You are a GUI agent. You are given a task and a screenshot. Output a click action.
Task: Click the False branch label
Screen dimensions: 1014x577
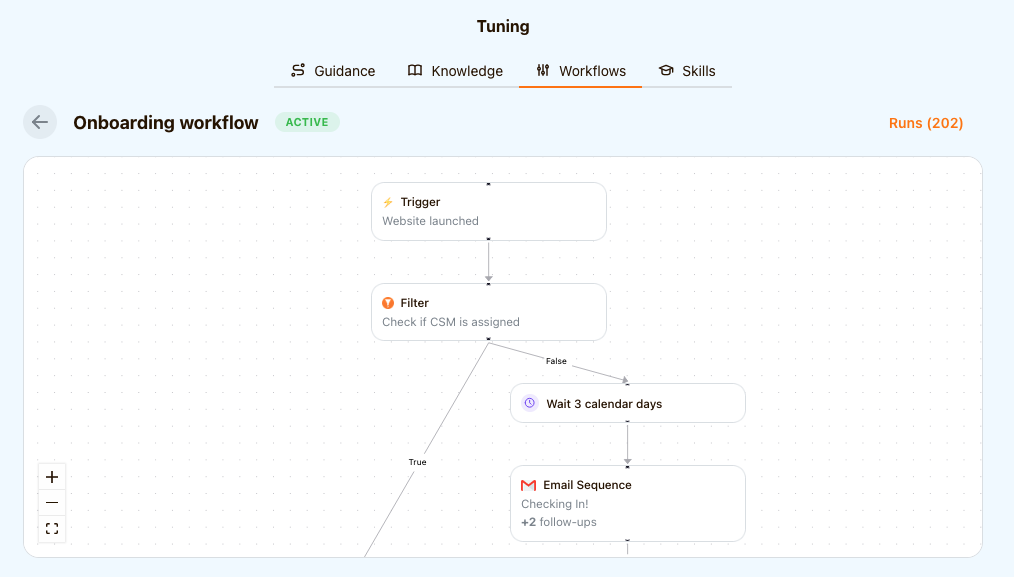click(x=556, y=361)
